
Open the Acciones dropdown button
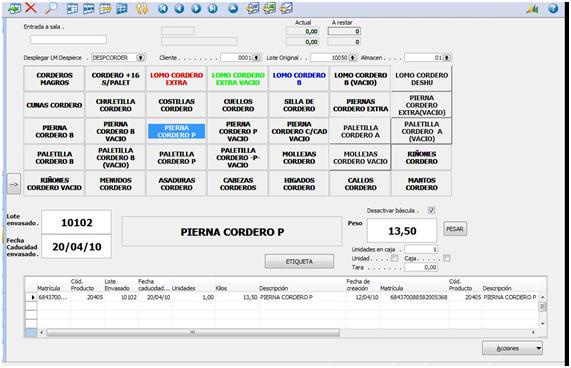pyautogui.click(x=512, y=348)
